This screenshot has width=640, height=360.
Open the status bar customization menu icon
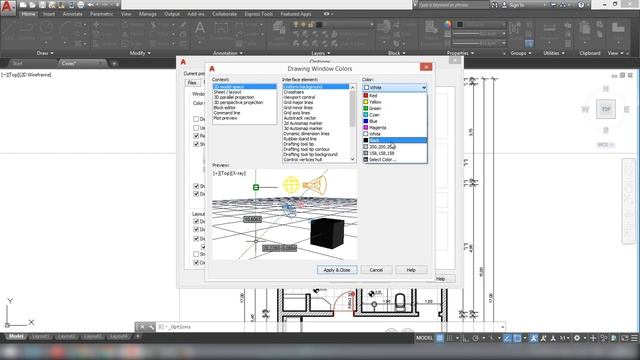pos(634,338)
